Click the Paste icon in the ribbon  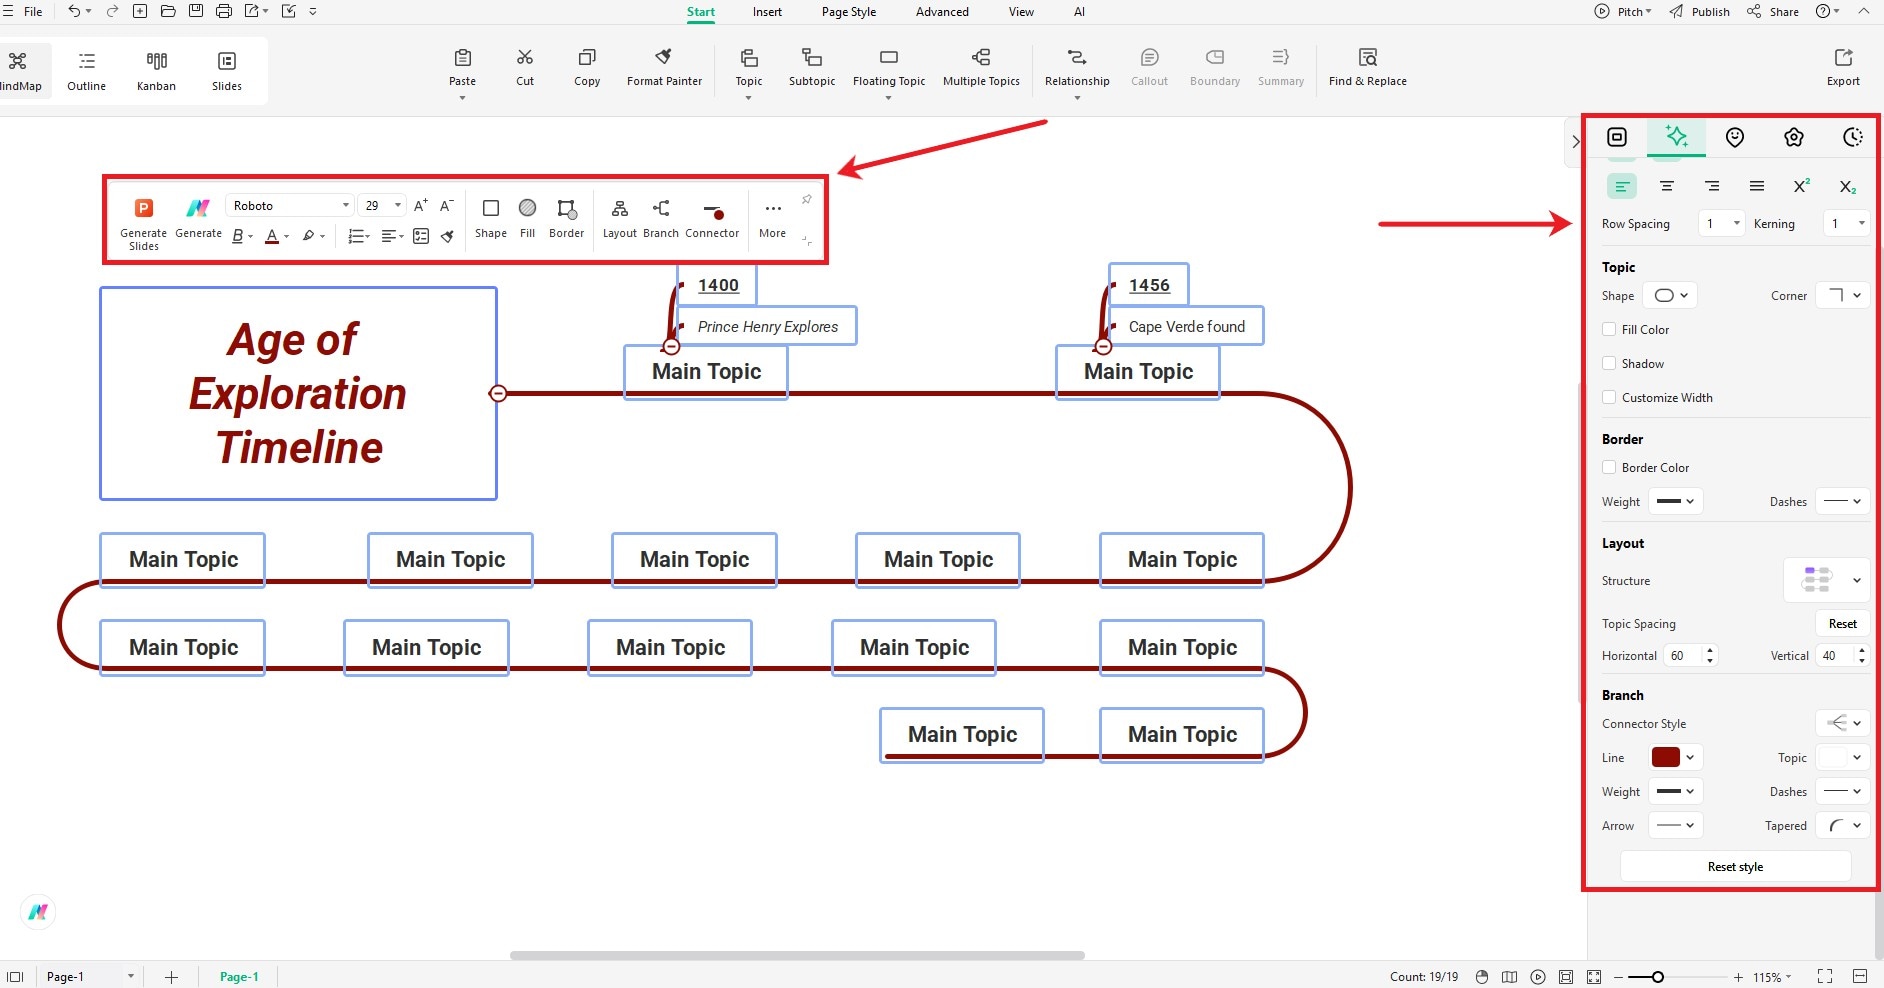462,58
